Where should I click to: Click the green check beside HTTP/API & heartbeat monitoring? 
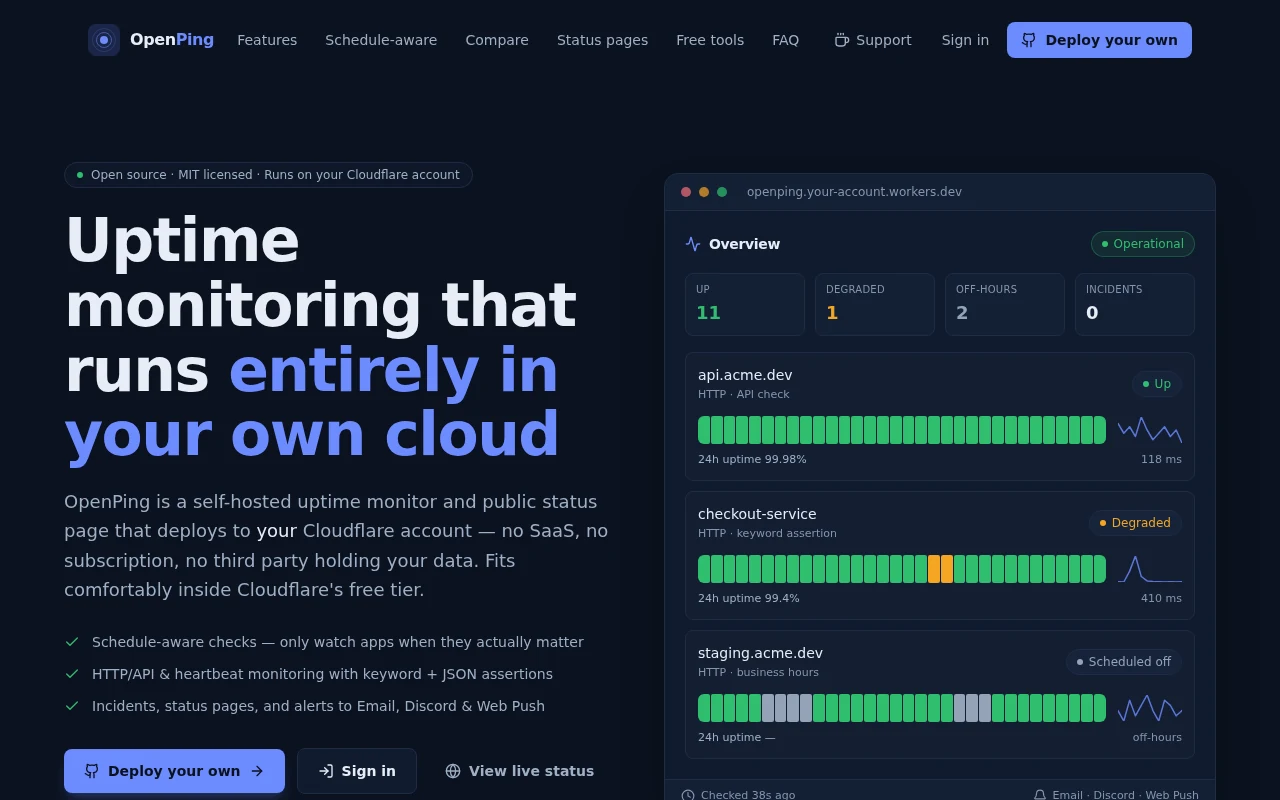click(72, 674)
